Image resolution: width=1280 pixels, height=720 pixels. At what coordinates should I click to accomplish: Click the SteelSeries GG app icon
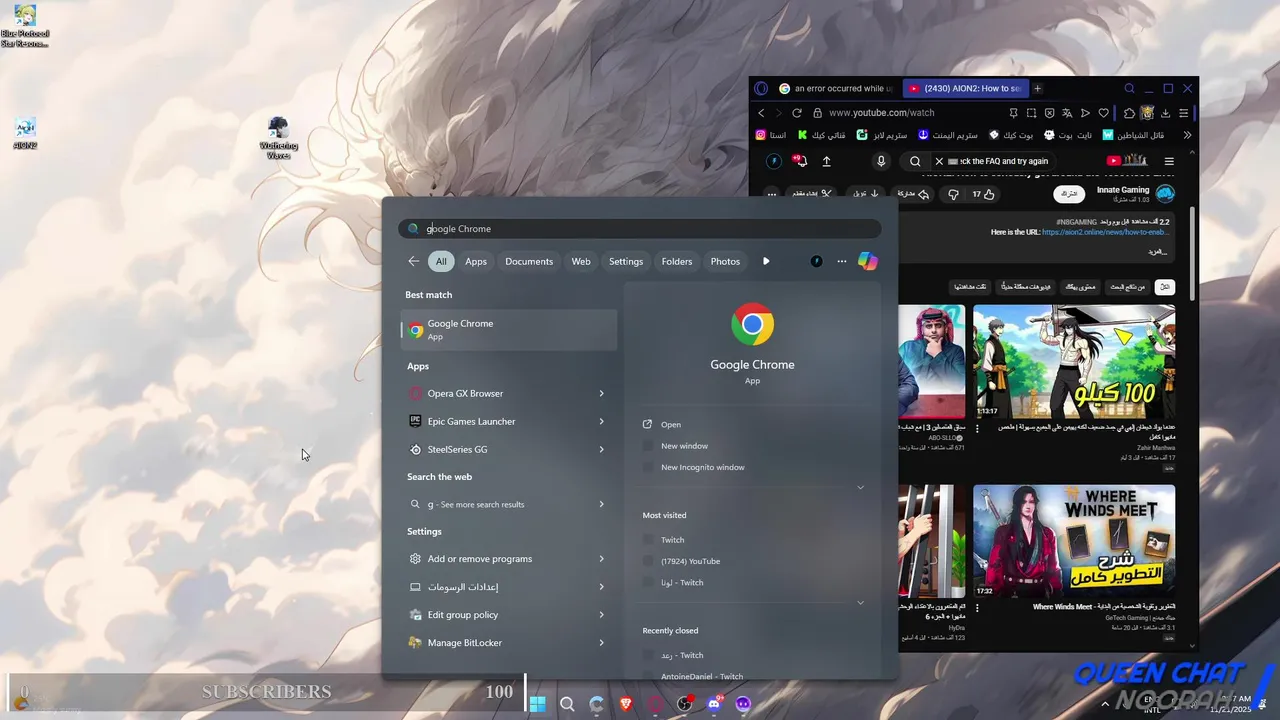pyautogui.click(x=416, y=449)
